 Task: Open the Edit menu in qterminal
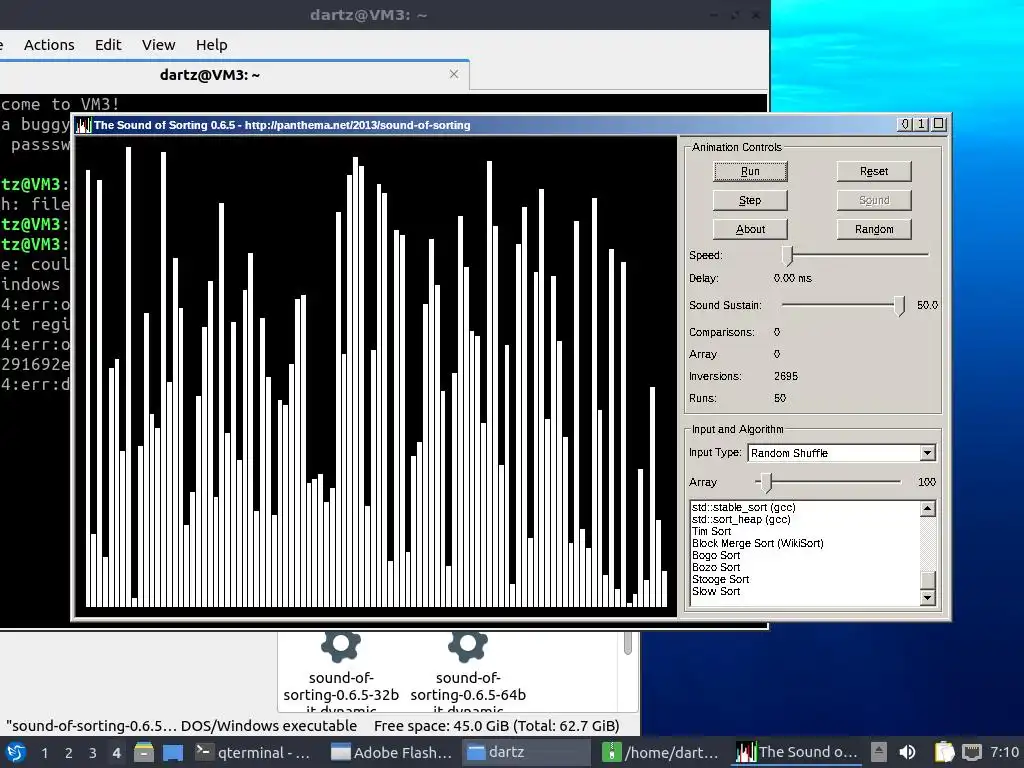coord(108,45)
